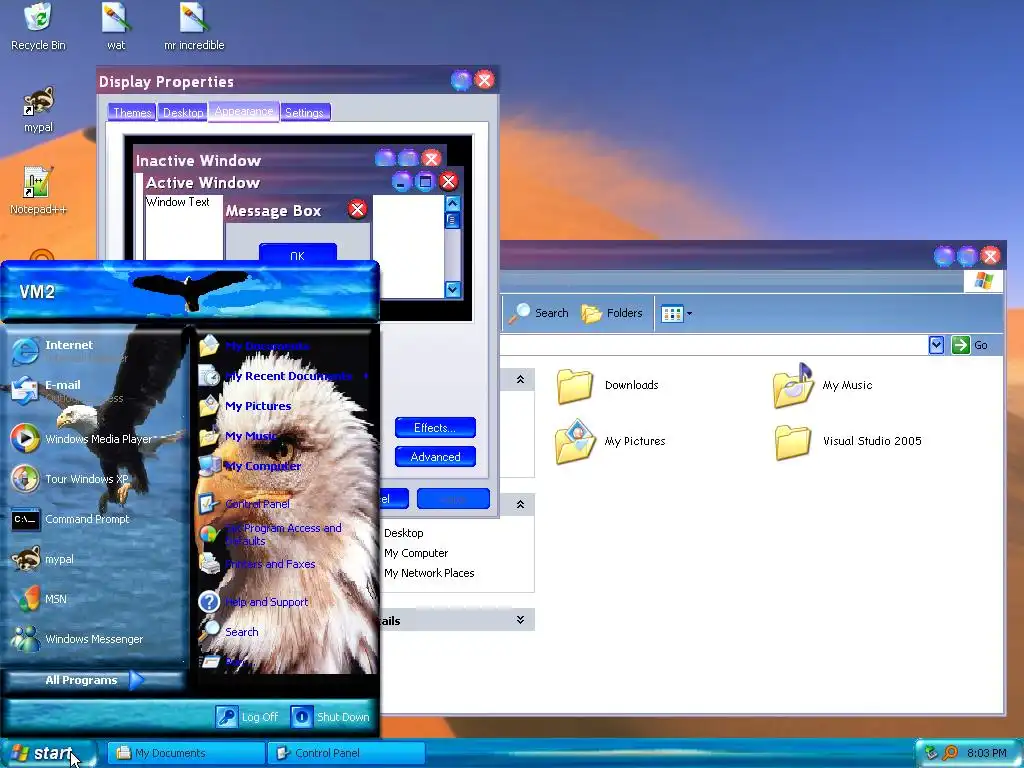
Task: Switch to My Documents taskbar button
Action: click(x=185, y=753)
